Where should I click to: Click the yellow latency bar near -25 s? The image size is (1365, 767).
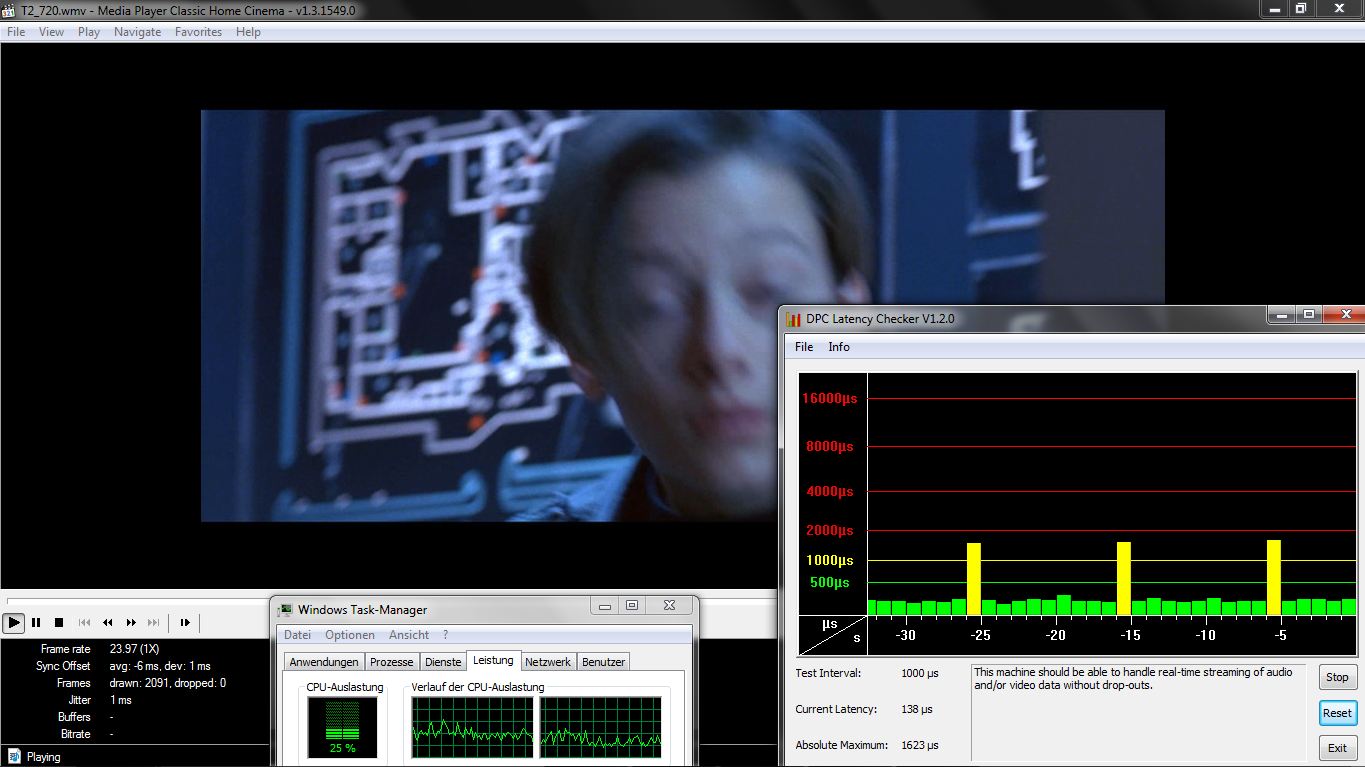tap(974, 579)
